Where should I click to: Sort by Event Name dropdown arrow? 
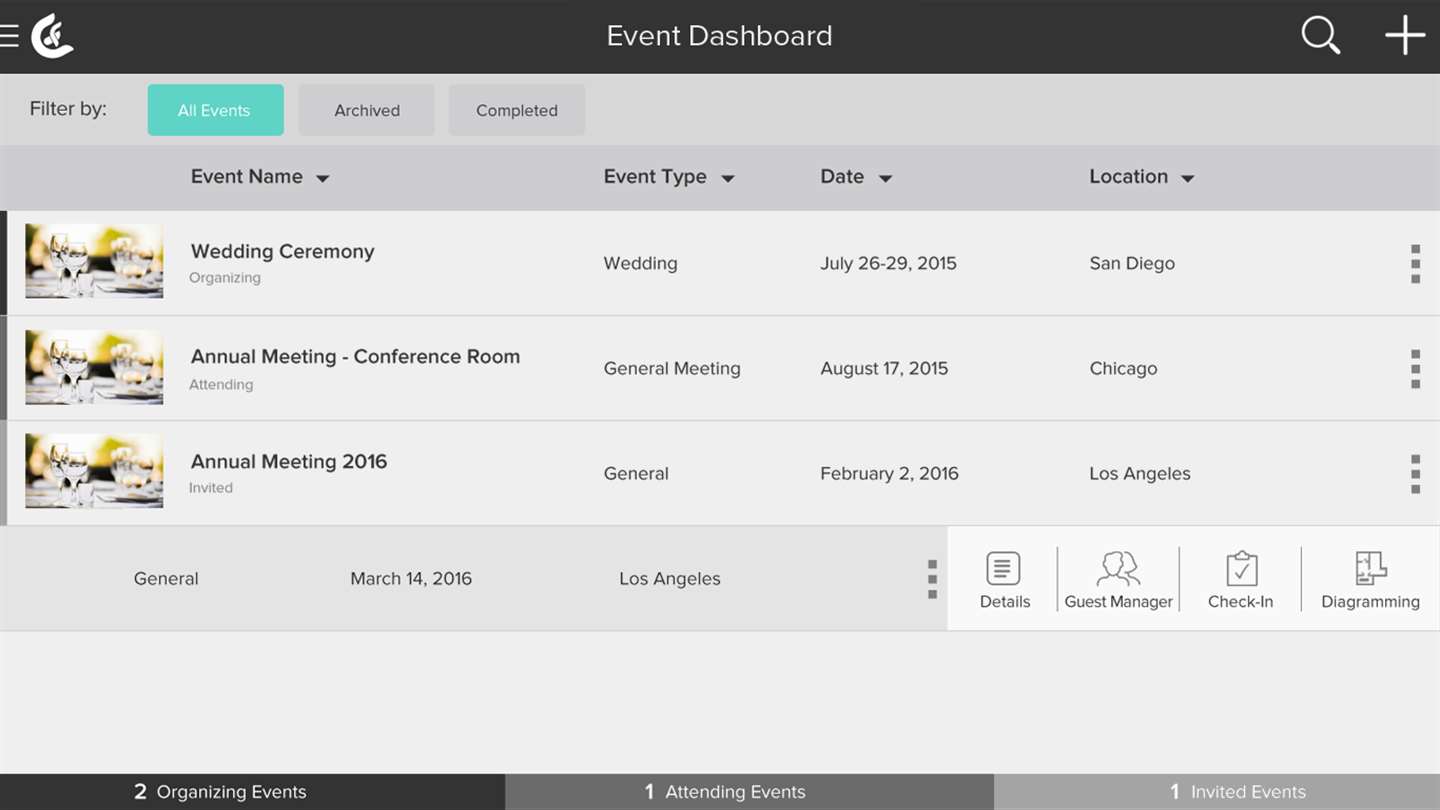click(x=323, y=179)
